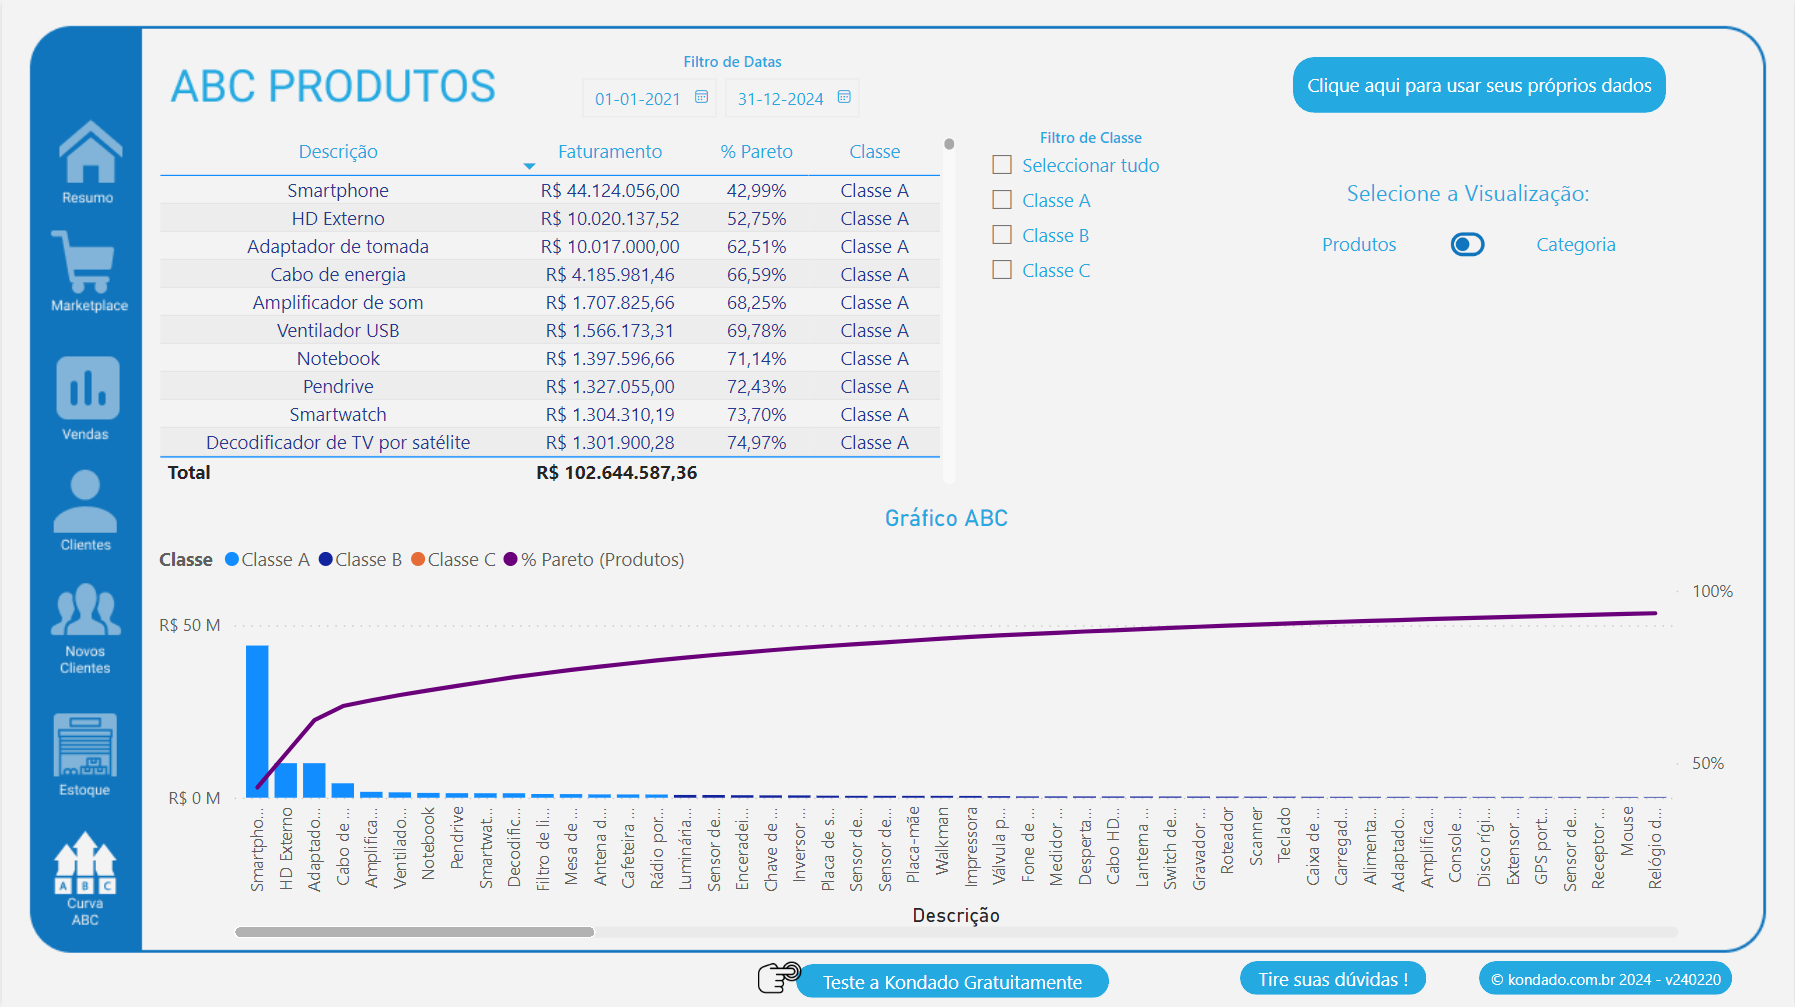Enable the Seleccionar tudo checkbox
This screenshot has width=1795, height=1007.
[x=1001, y=164]
